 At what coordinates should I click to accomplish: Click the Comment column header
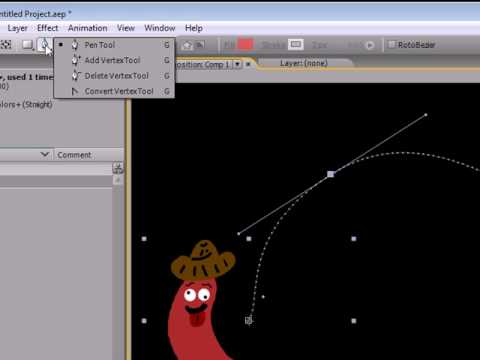pyautogui.click(x=74, y=155)
